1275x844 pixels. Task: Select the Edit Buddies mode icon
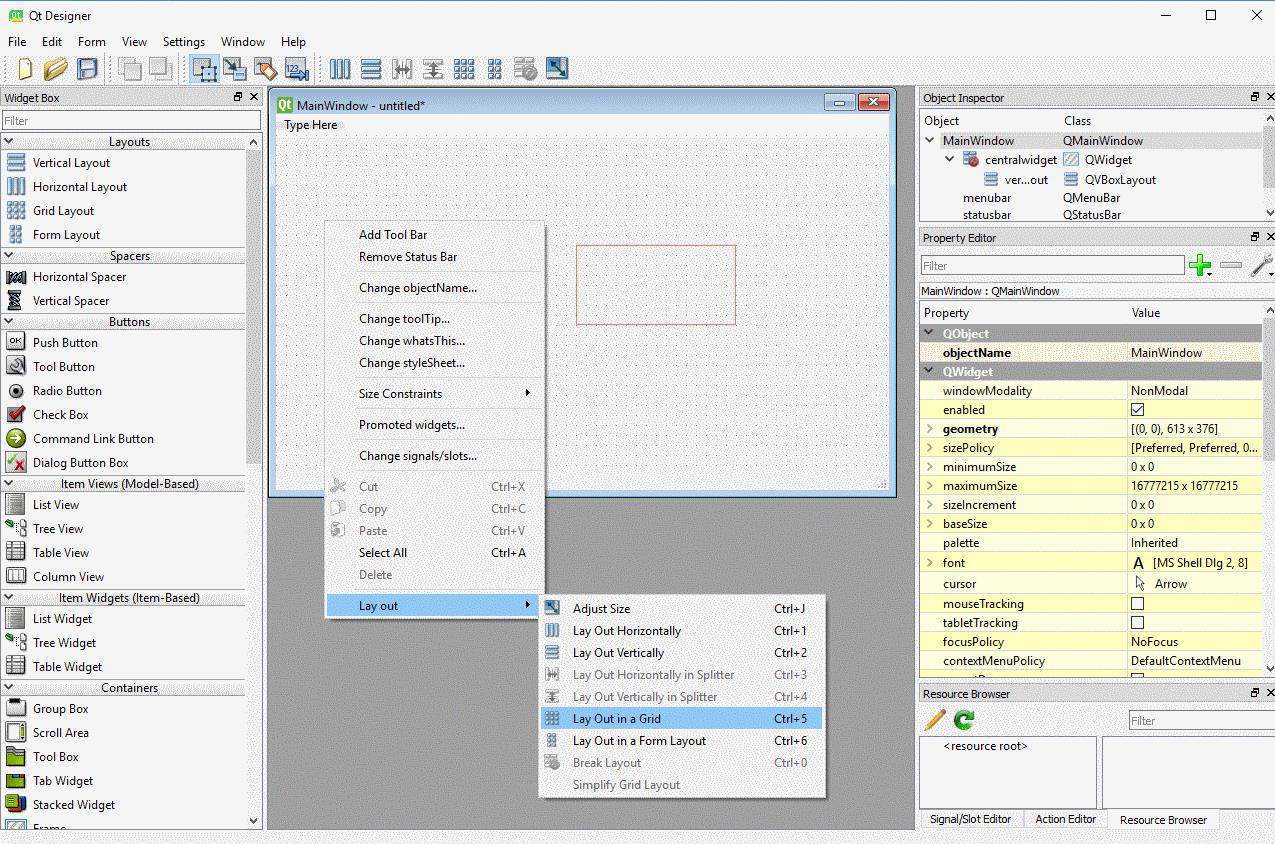(266, 69)
